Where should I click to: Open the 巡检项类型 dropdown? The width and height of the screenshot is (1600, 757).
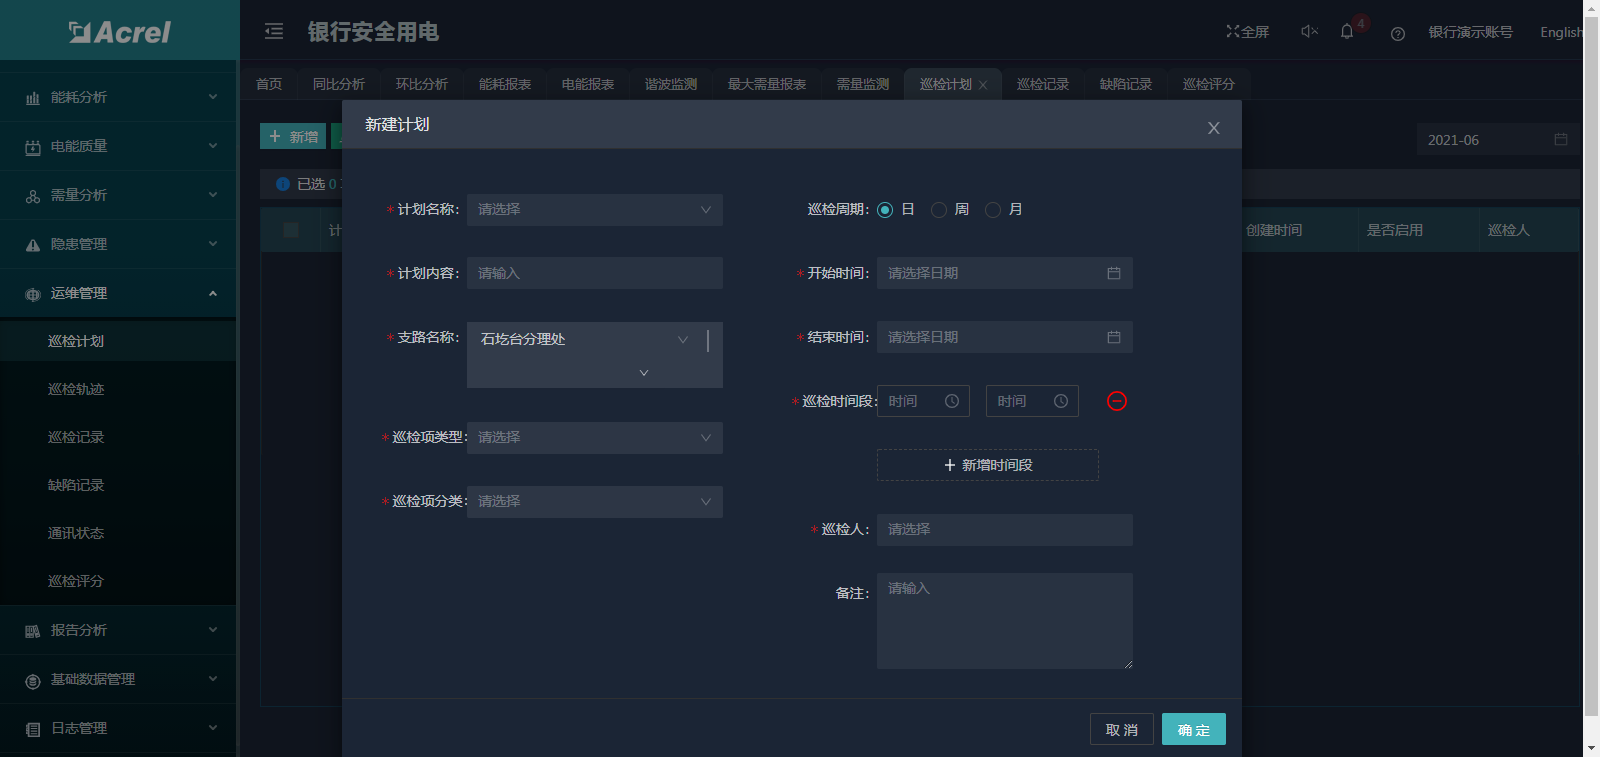point(595,438)
